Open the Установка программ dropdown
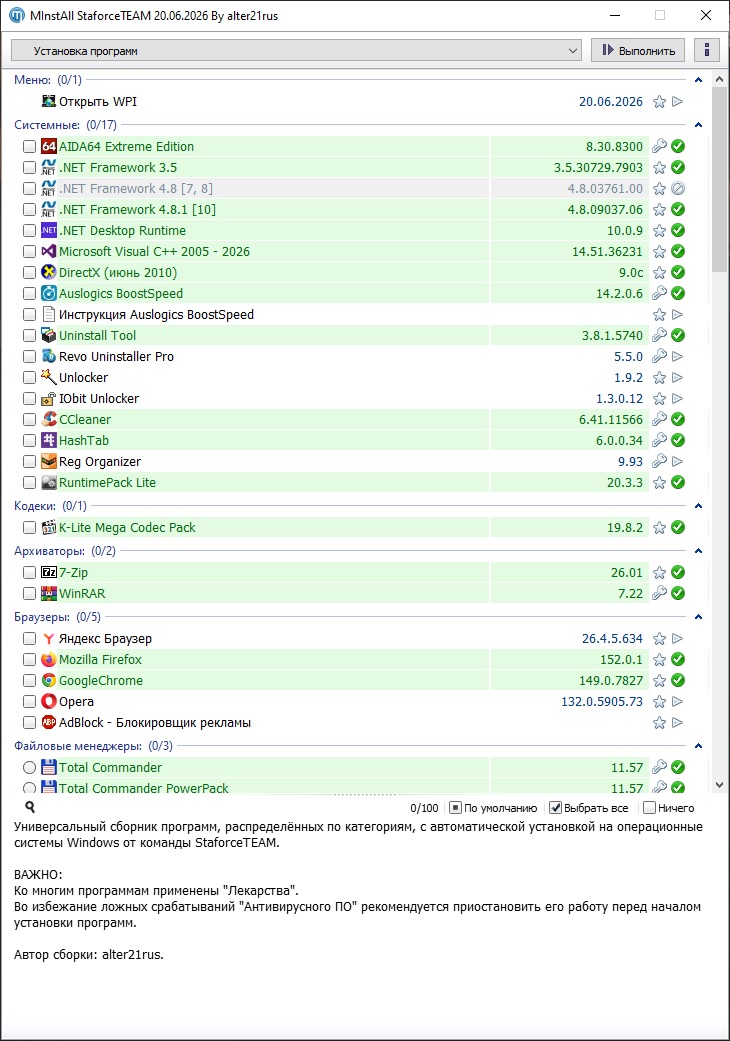Image resolution: width=730 pixels, height=1041 pixels. (x=296, y=50)
